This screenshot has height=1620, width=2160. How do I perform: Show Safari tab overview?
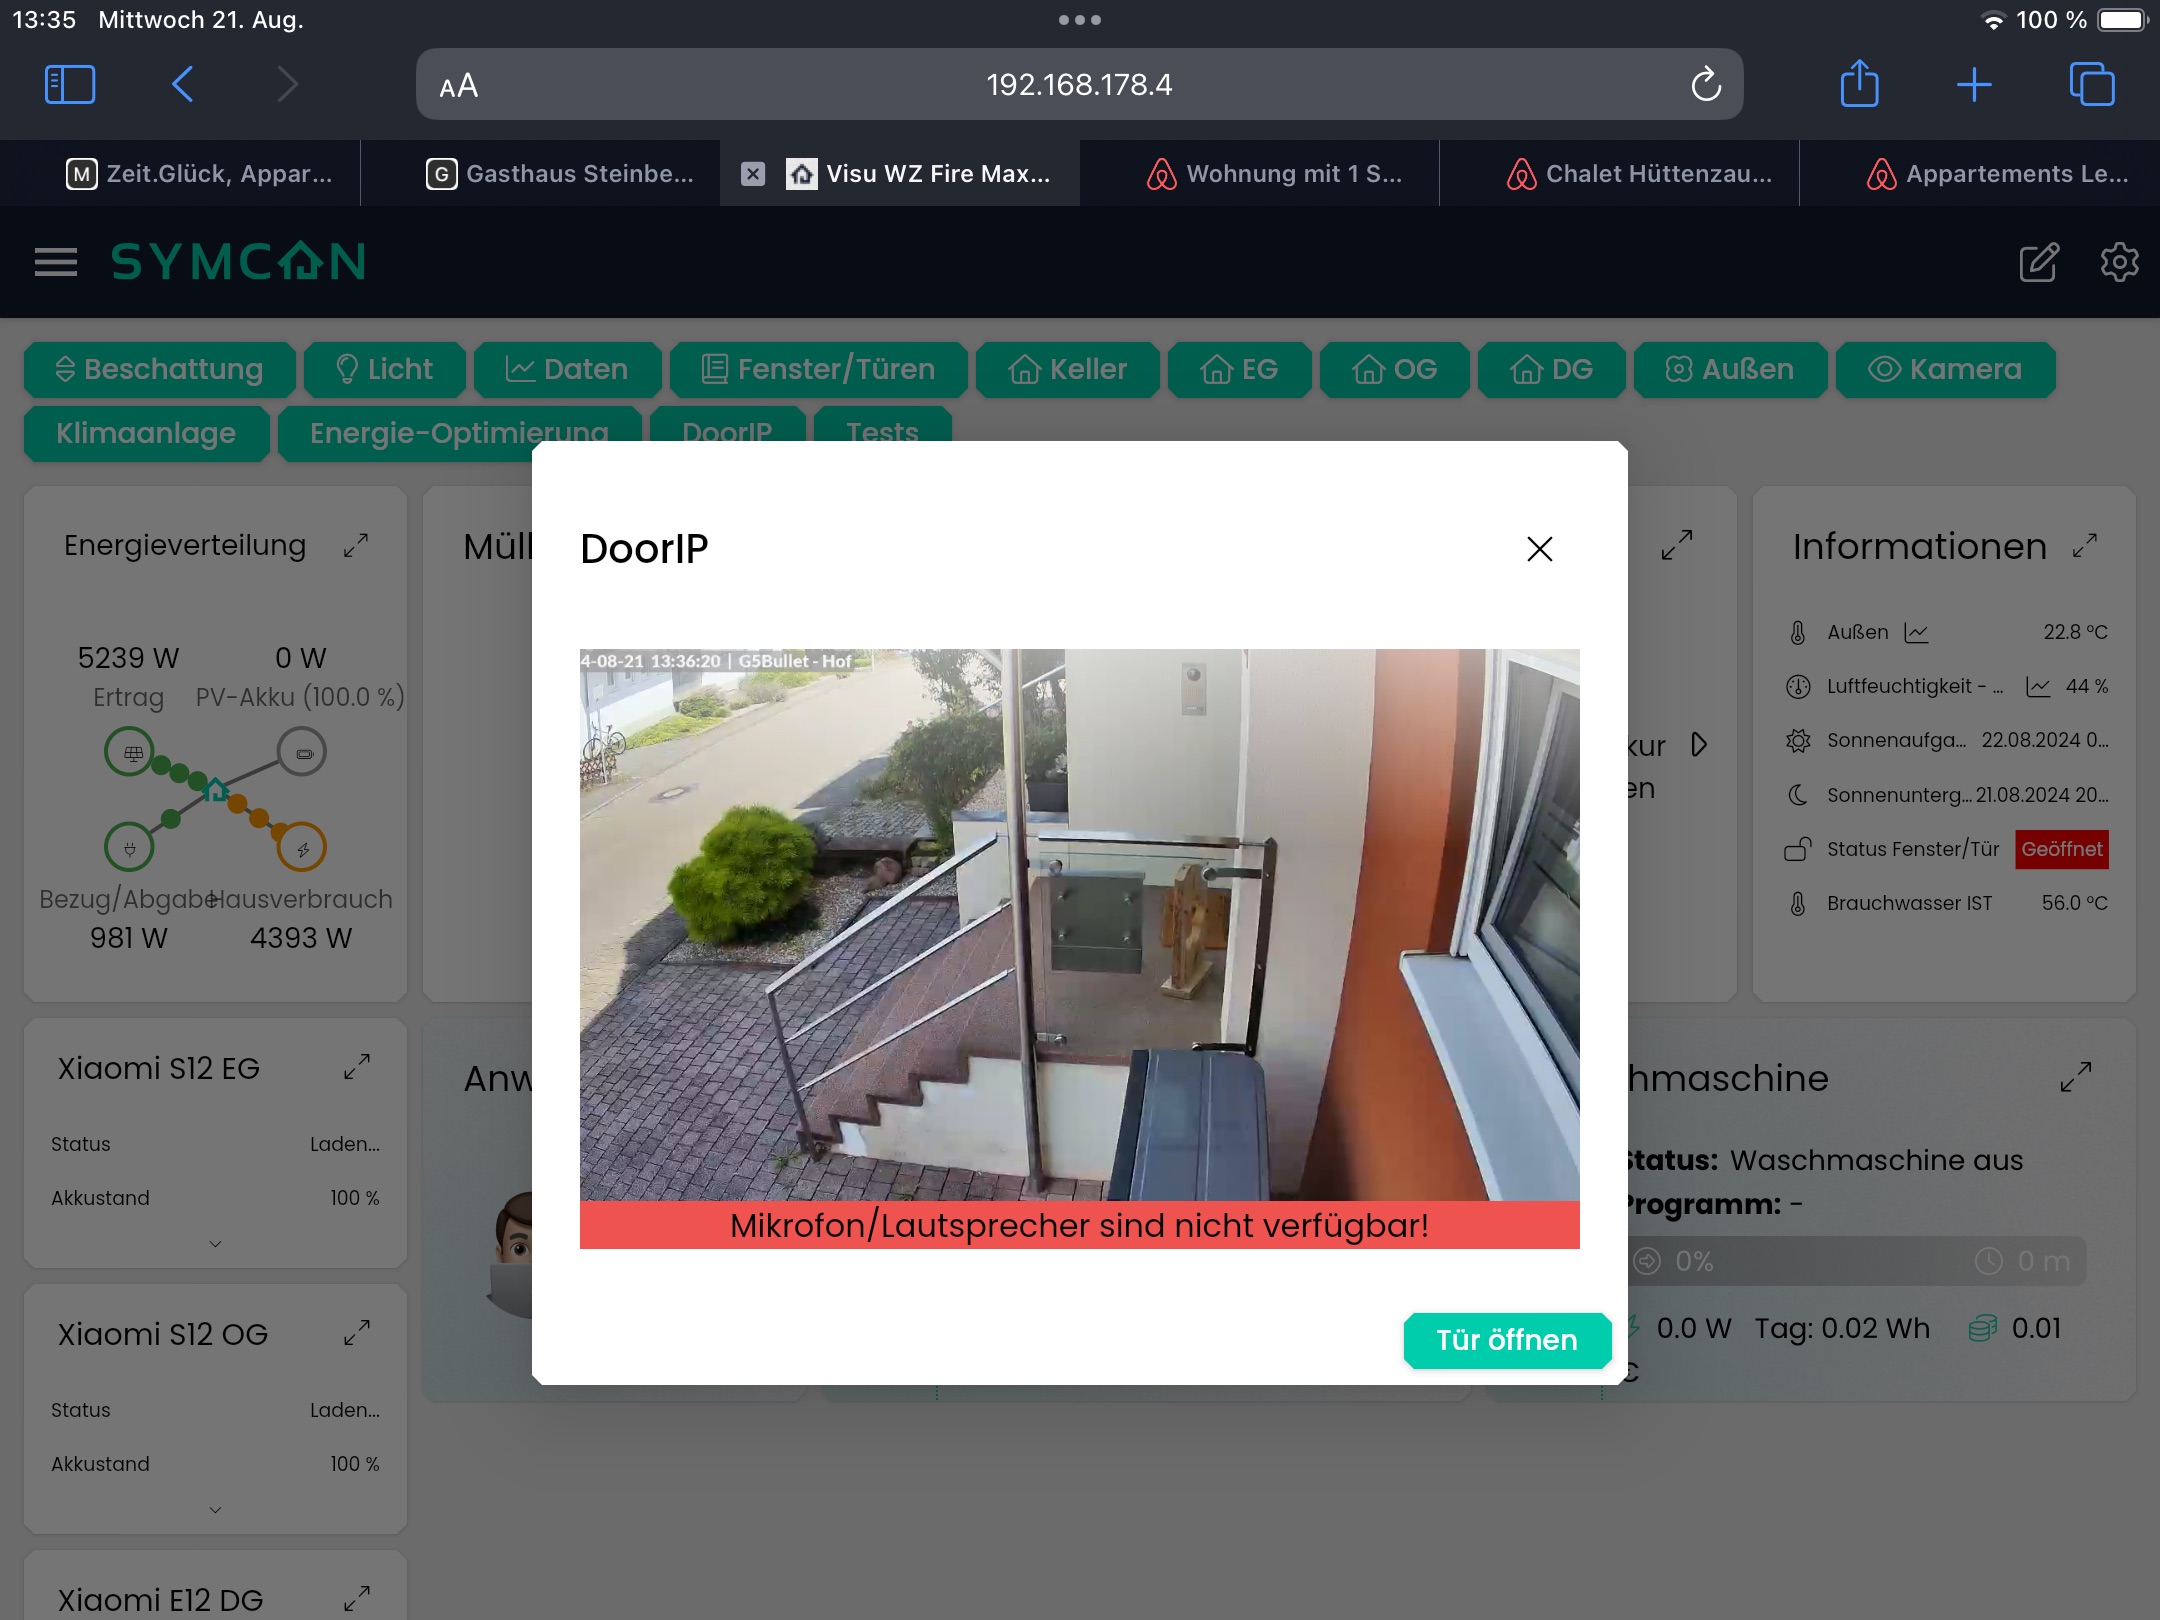[x=2091, y=84]
